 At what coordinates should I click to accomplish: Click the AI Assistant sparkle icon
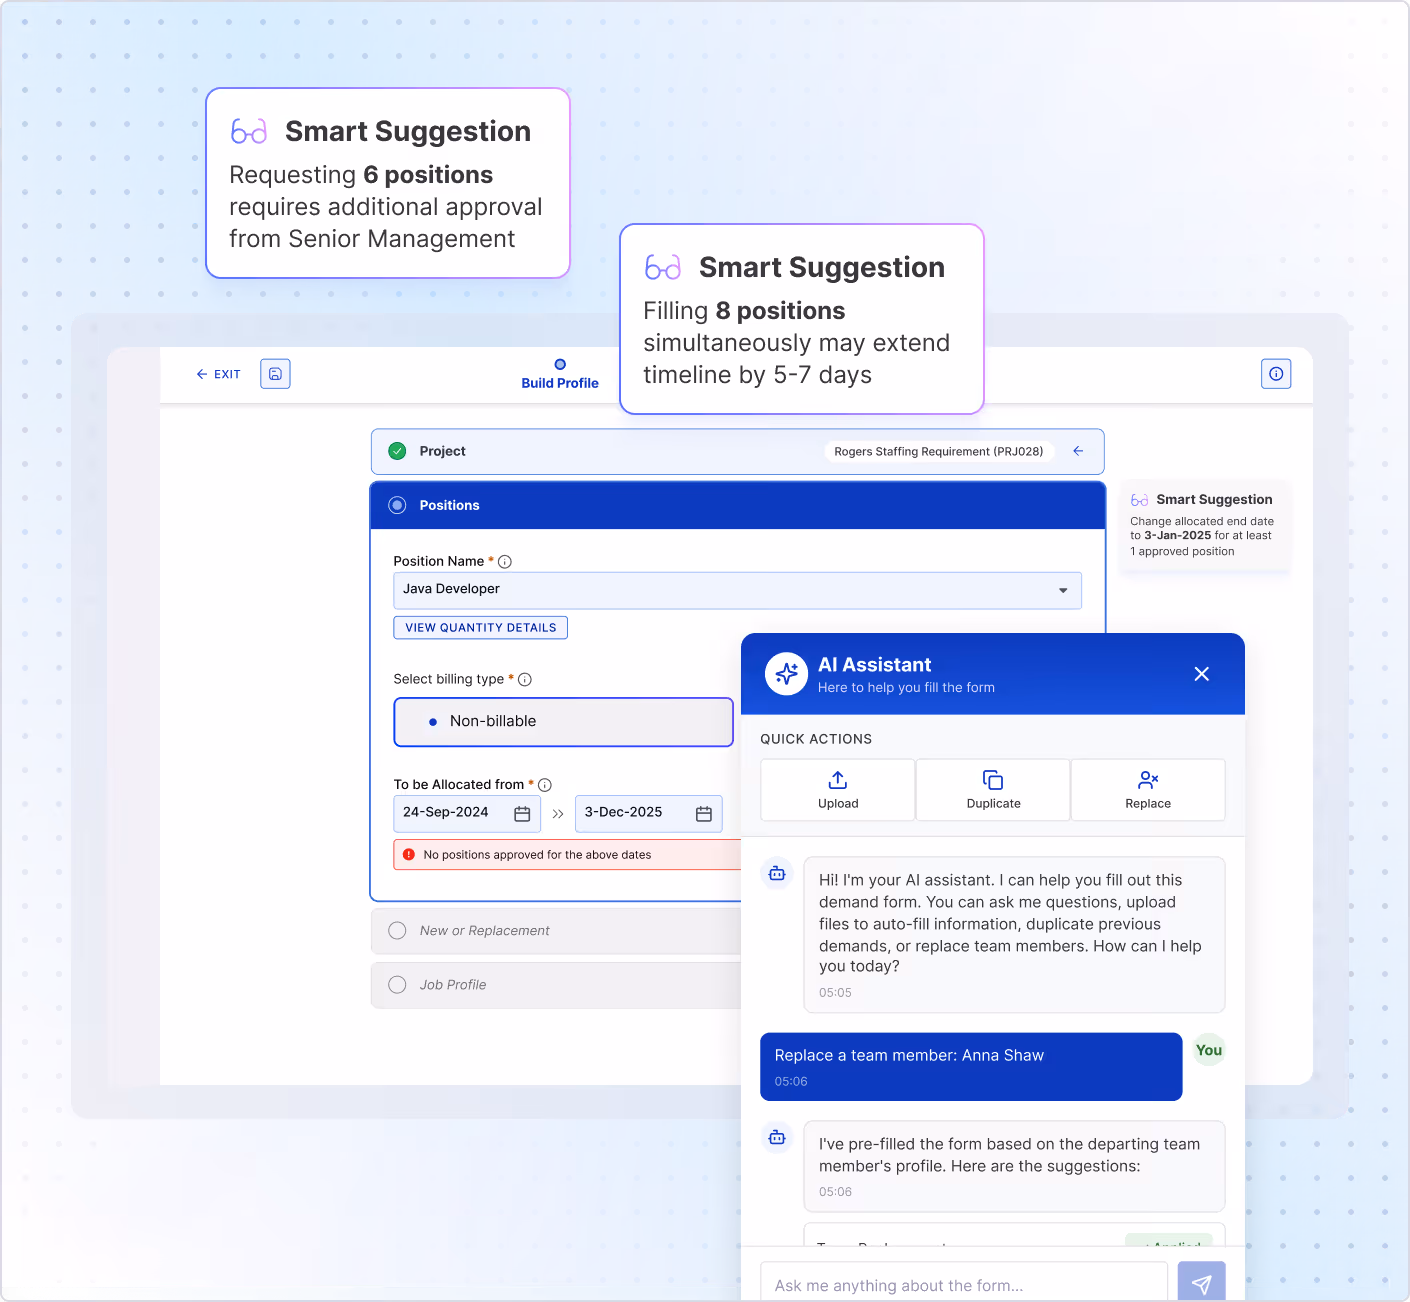(786, 674)
